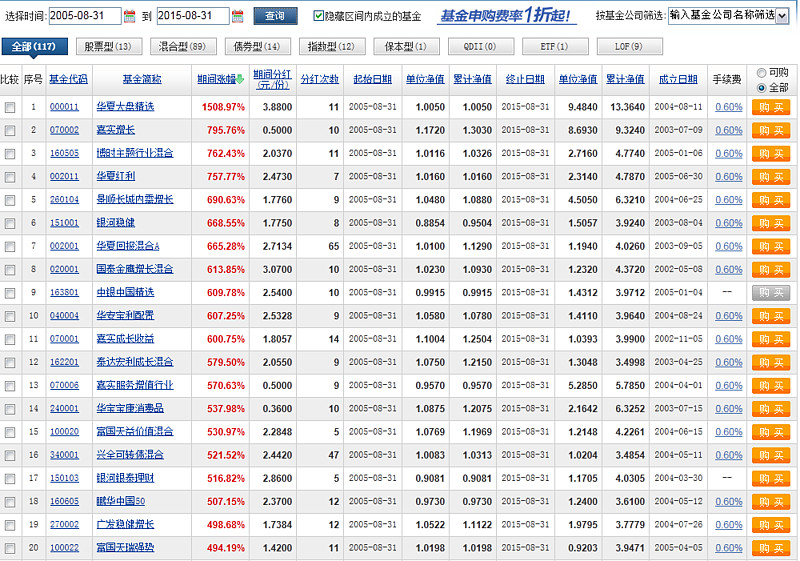Click 0.60% fee link for 鹏华中国50
This screenshot has width=800, height=561.
(x=729, y=502)
